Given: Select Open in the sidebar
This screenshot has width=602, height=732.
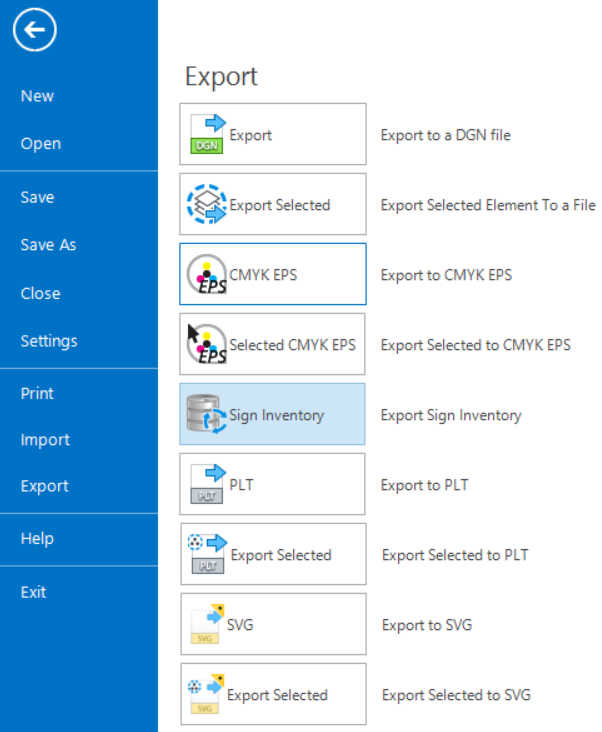Looking at the screenshot, I should 40,144.
